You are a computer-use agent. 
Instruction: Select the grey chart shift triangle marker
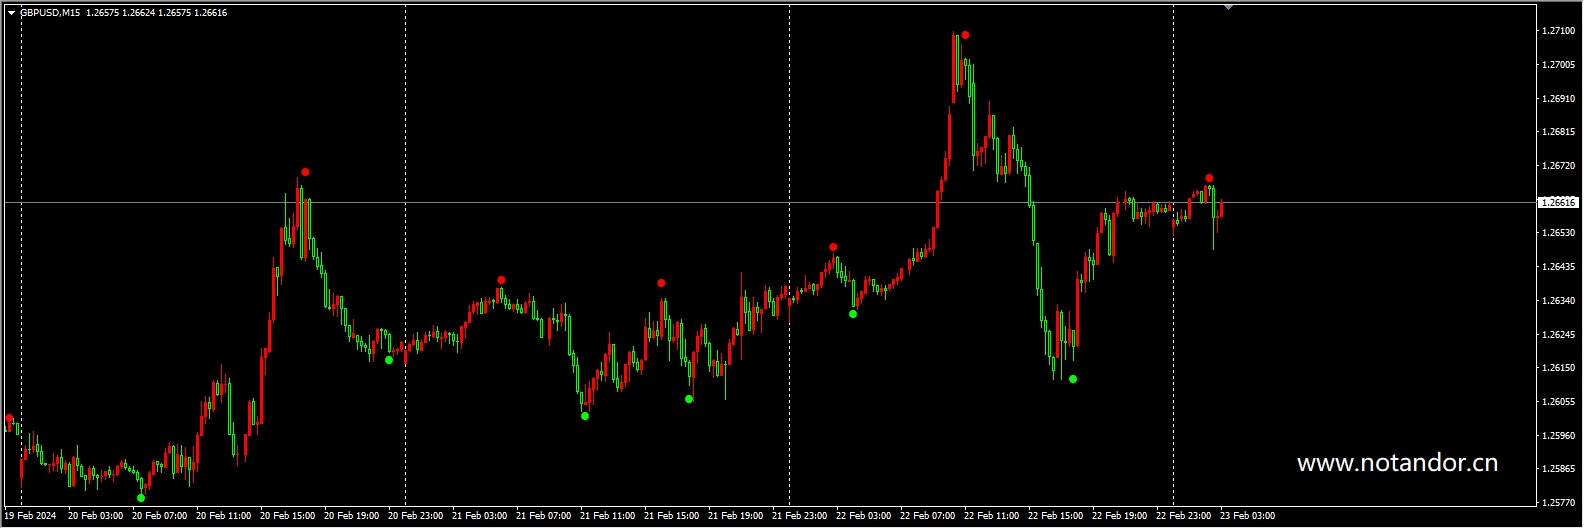point(1228,7)
